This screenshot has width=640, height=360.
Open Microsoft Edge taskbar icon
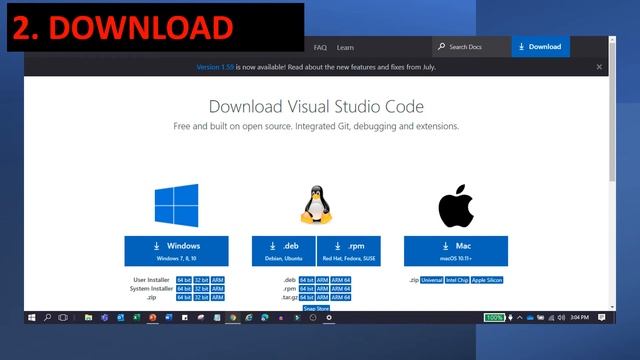pyautogui.click(x=264, y=318)
